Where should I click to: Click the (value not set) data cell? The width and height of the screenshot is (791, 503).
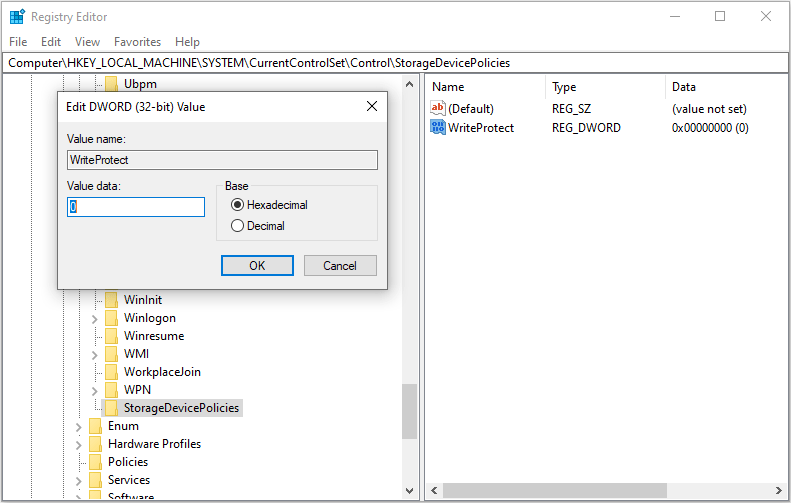(x=709, y=108)
